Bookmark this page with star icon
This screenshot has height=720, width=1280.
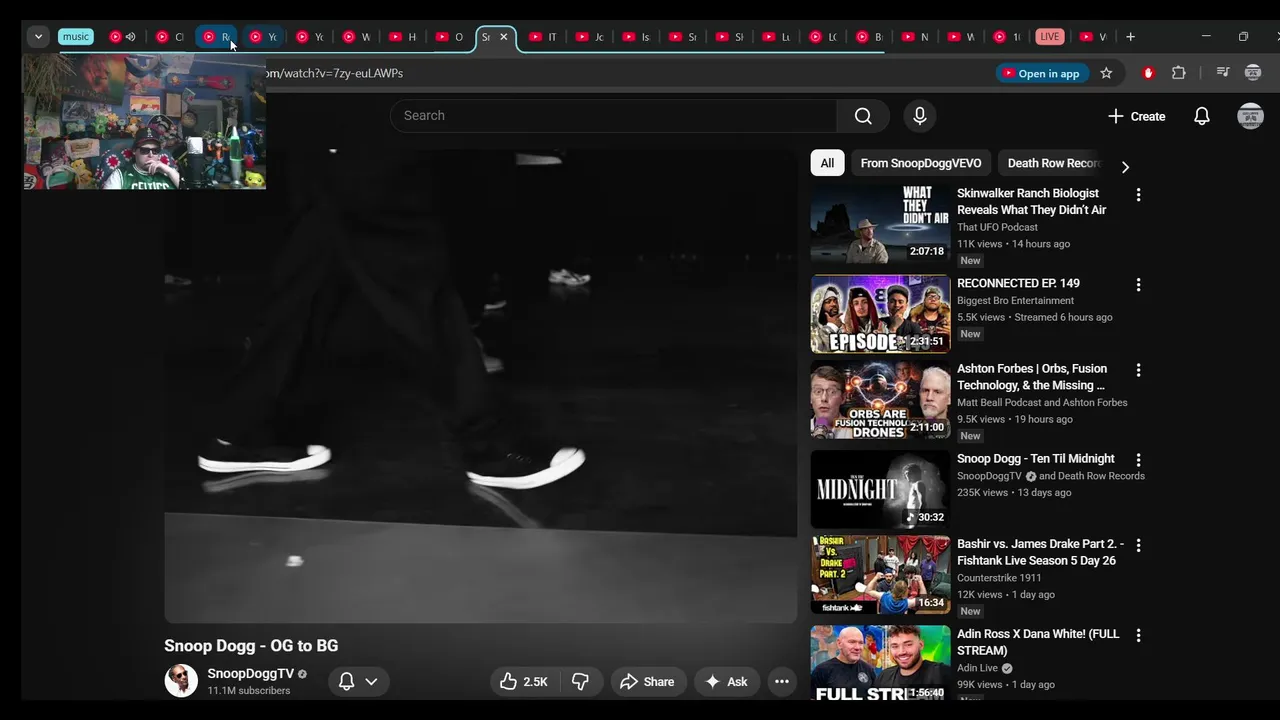pos(1106,73)
